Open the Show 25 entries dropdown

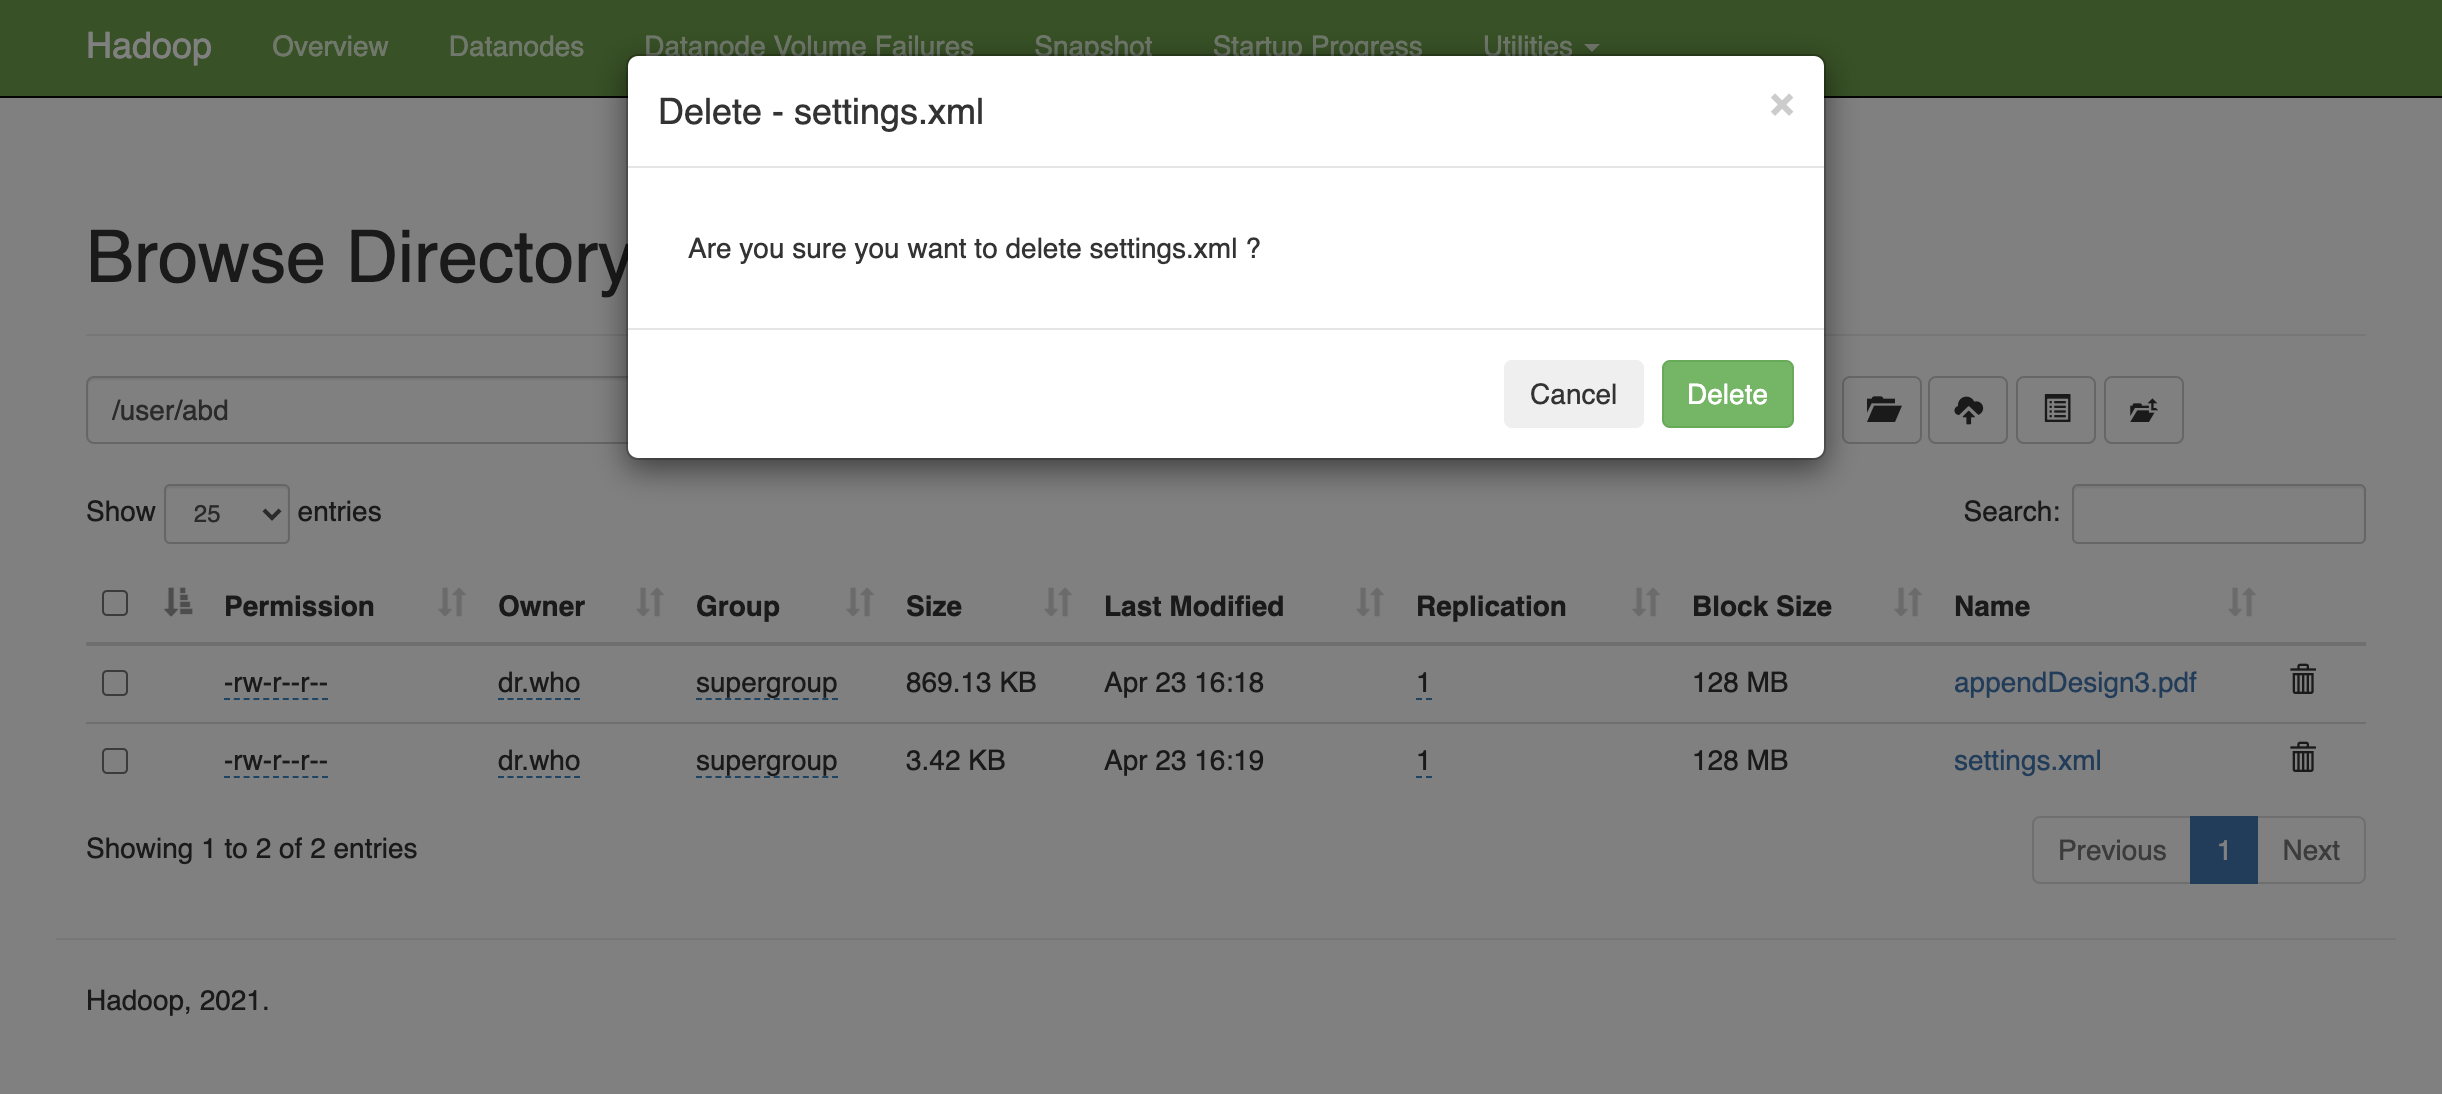pyautogui.click(x=227, y=514)
